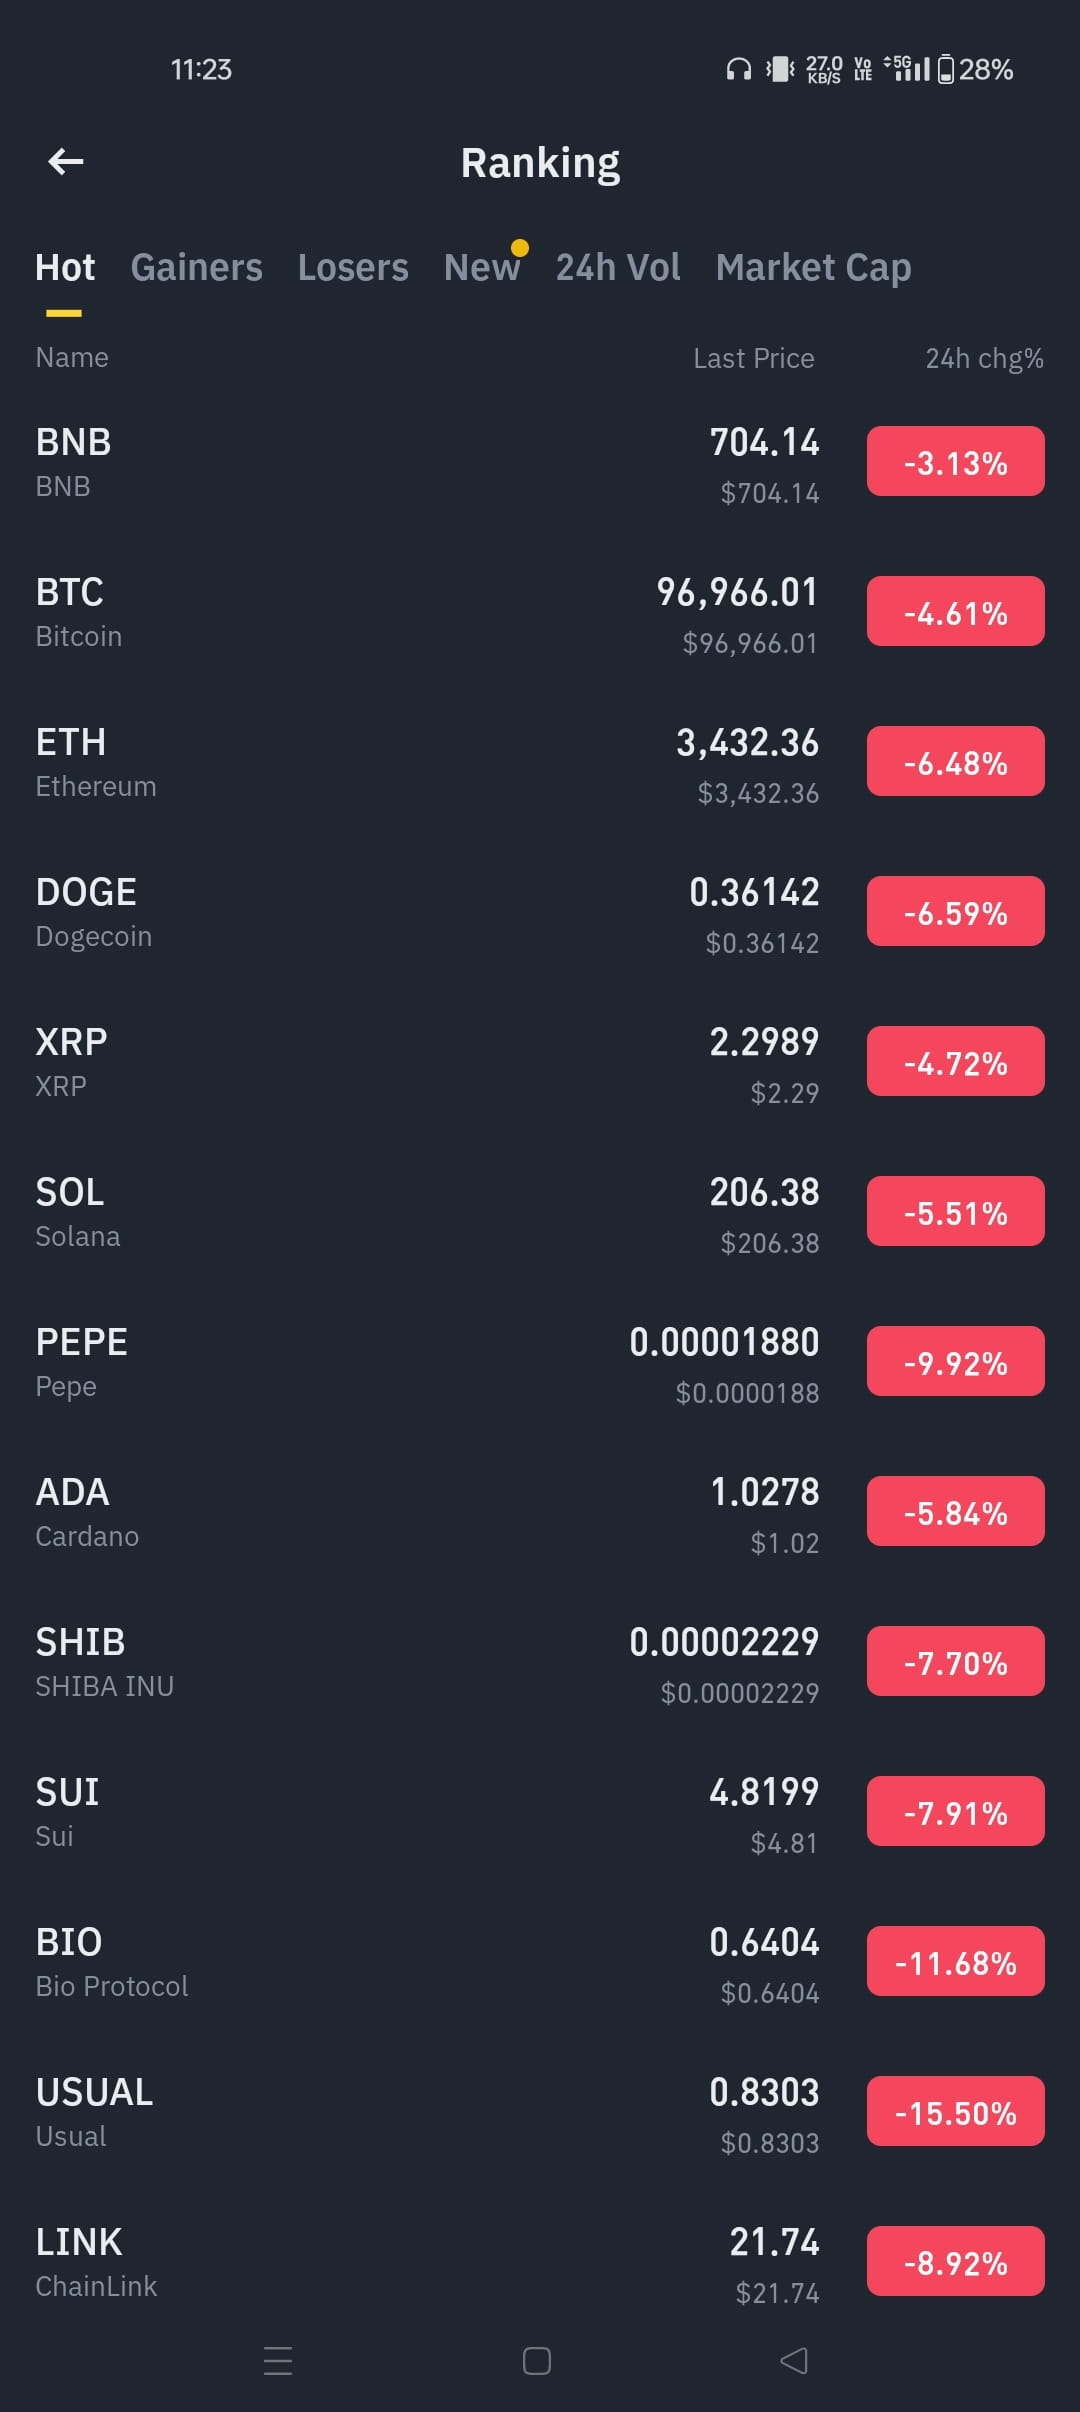Tap the Android home square icon
The image size is (1080, 2412).
(537, 2361)
